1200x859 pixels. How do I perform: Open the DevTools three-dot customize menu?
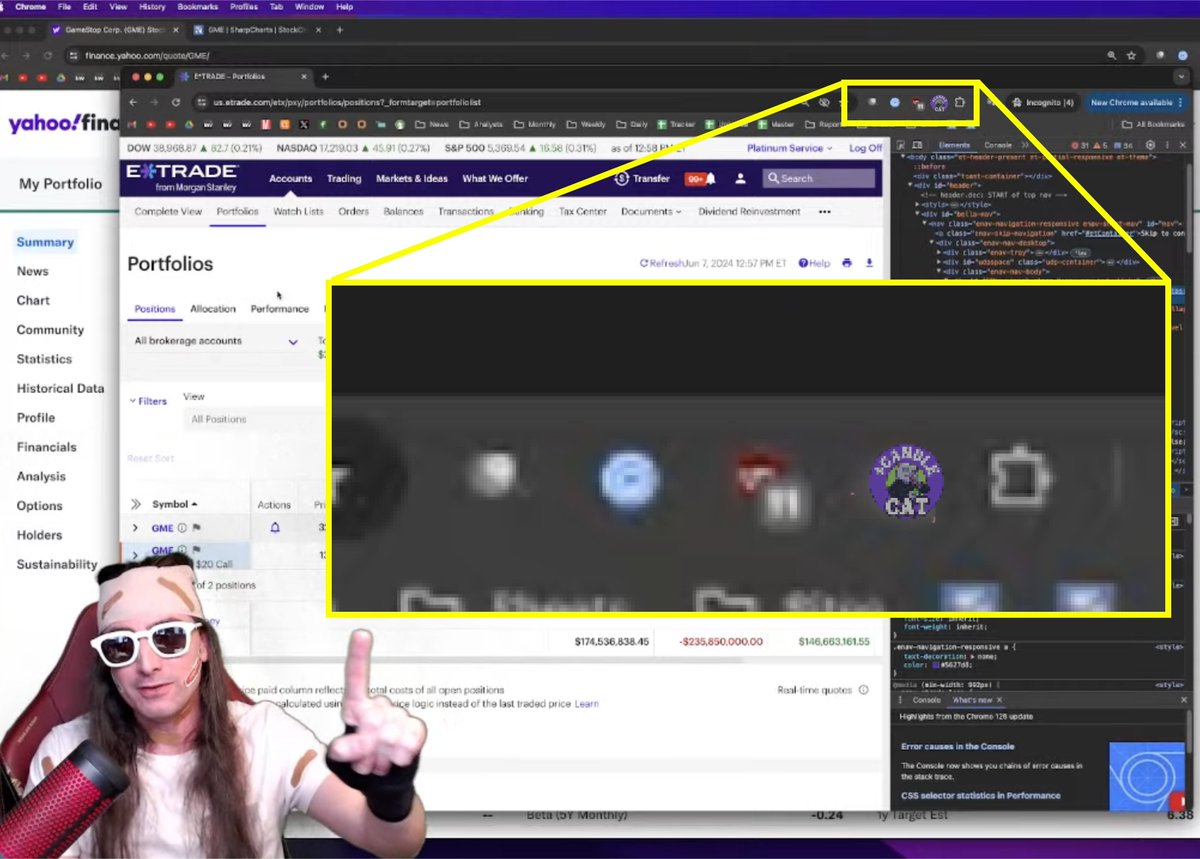tap(1165, 145)
